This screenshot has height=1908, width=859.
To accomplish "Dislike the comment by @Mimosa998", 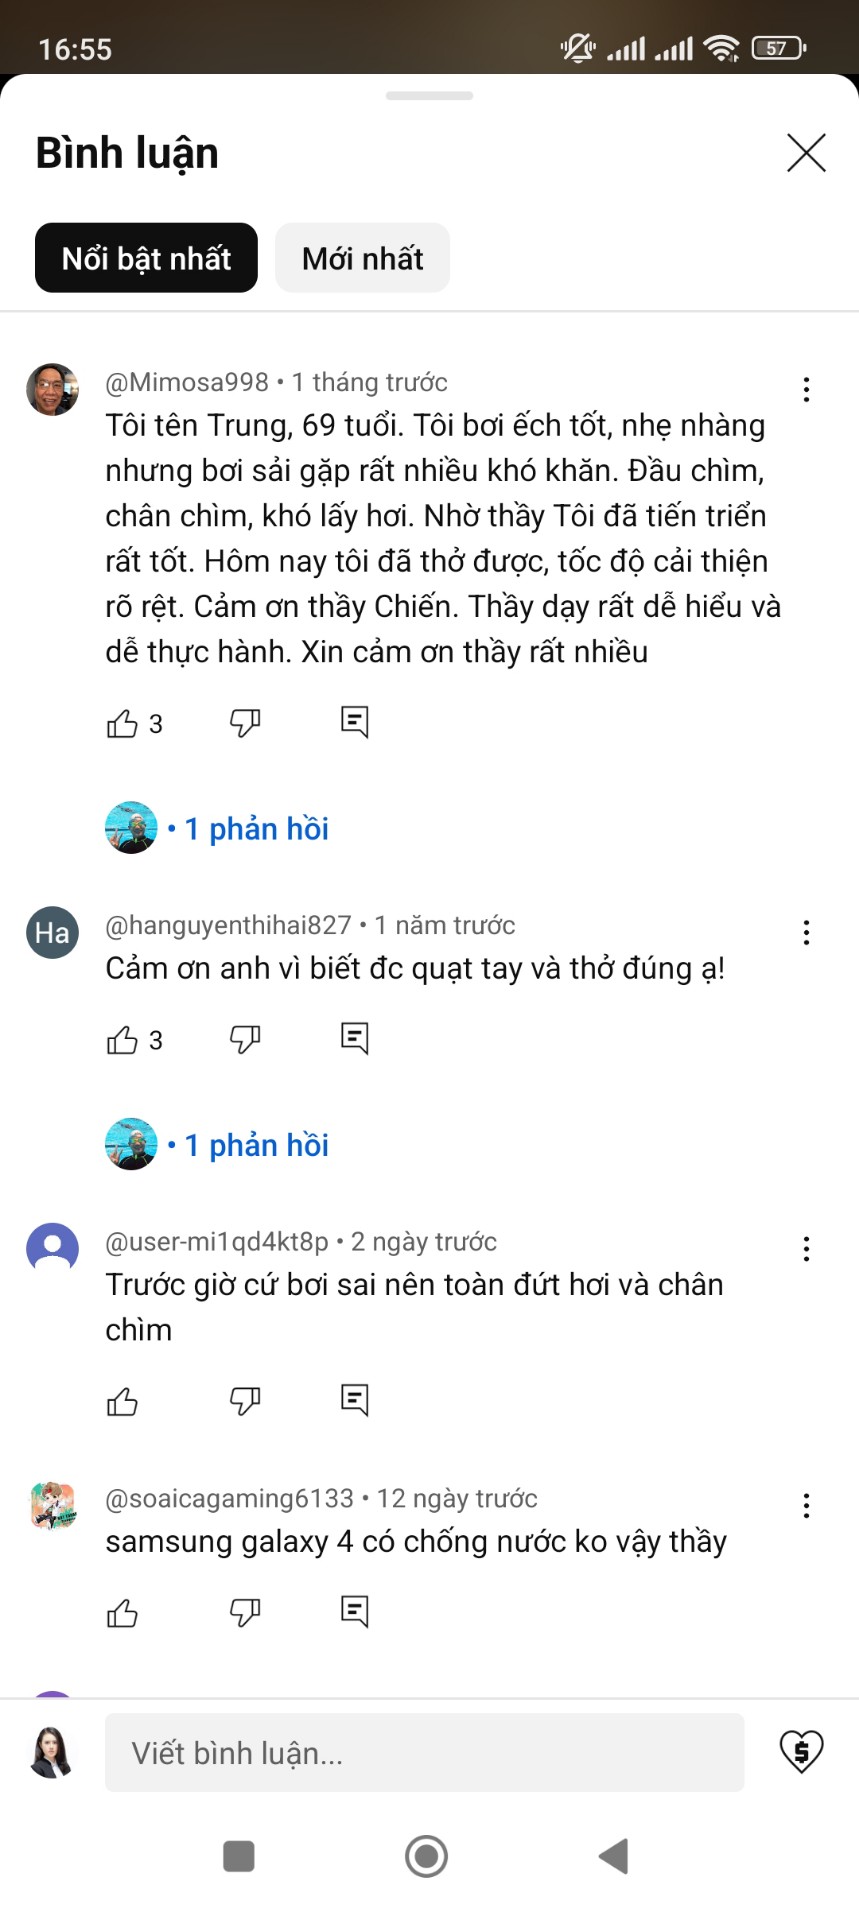I will (x=245, y=723).
